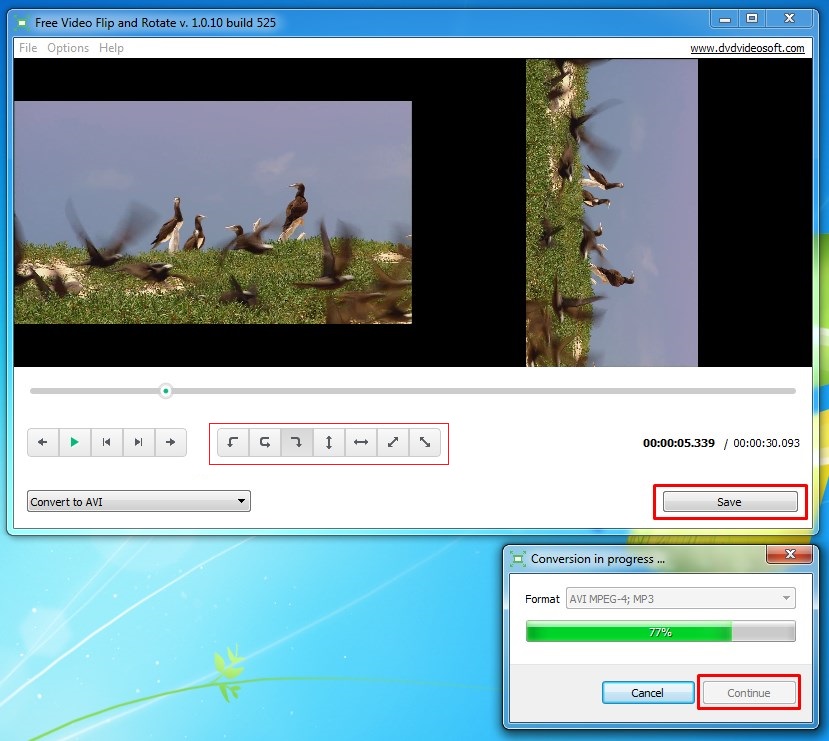Step forward with the right arrow button
829x741 pixels.
coord(171,442)
